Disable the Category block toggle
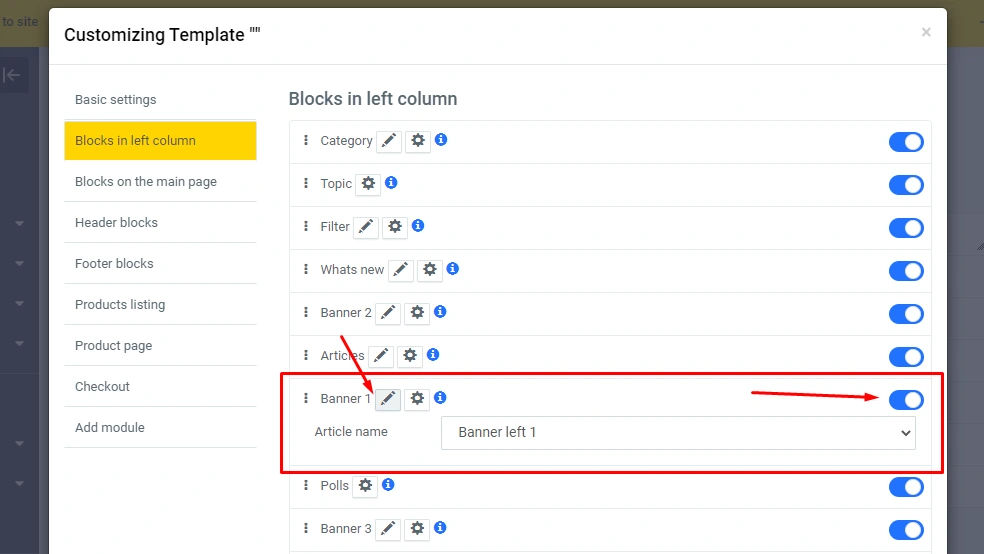 coord(906,142)
